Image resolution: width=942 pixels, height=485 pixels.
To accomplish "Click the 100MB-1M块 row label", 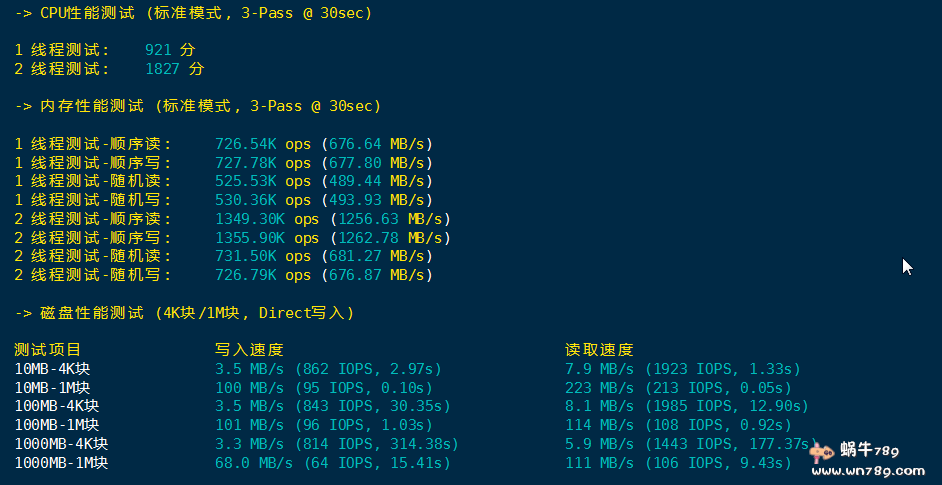I will (57, 425).
